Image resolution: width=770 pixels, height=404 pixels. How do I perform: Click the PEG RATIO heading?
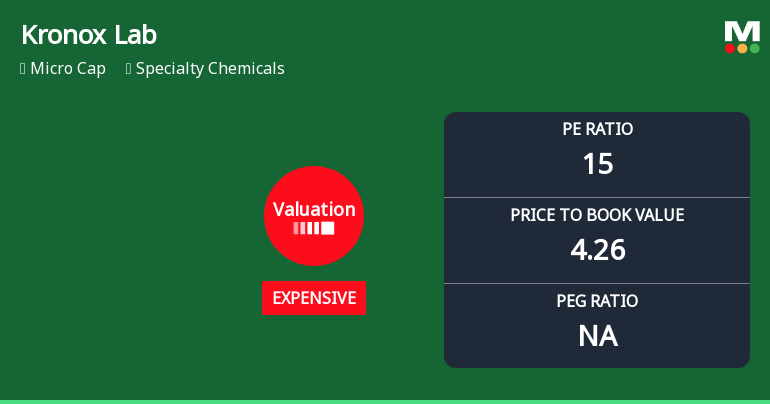click(x=597, y=301)
